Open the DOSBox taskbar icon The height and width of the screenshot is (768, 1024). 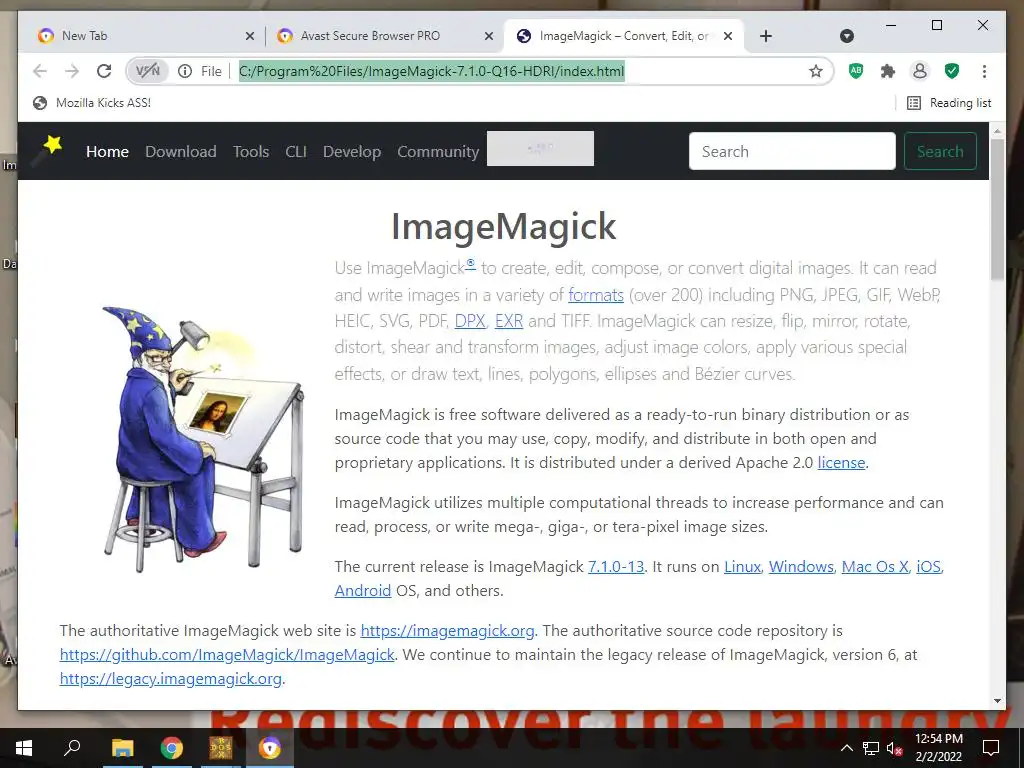point(221,748)
